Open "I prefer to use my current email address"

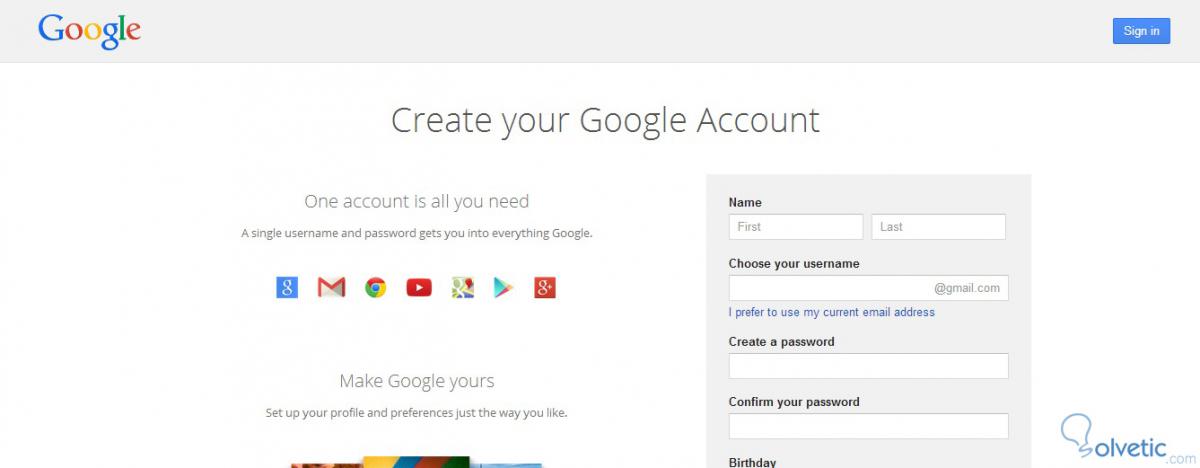click(x=831, y=312)
